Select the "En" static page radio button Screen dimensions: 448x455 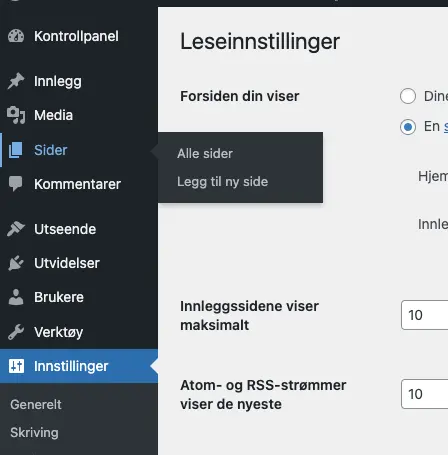(408, 127)
